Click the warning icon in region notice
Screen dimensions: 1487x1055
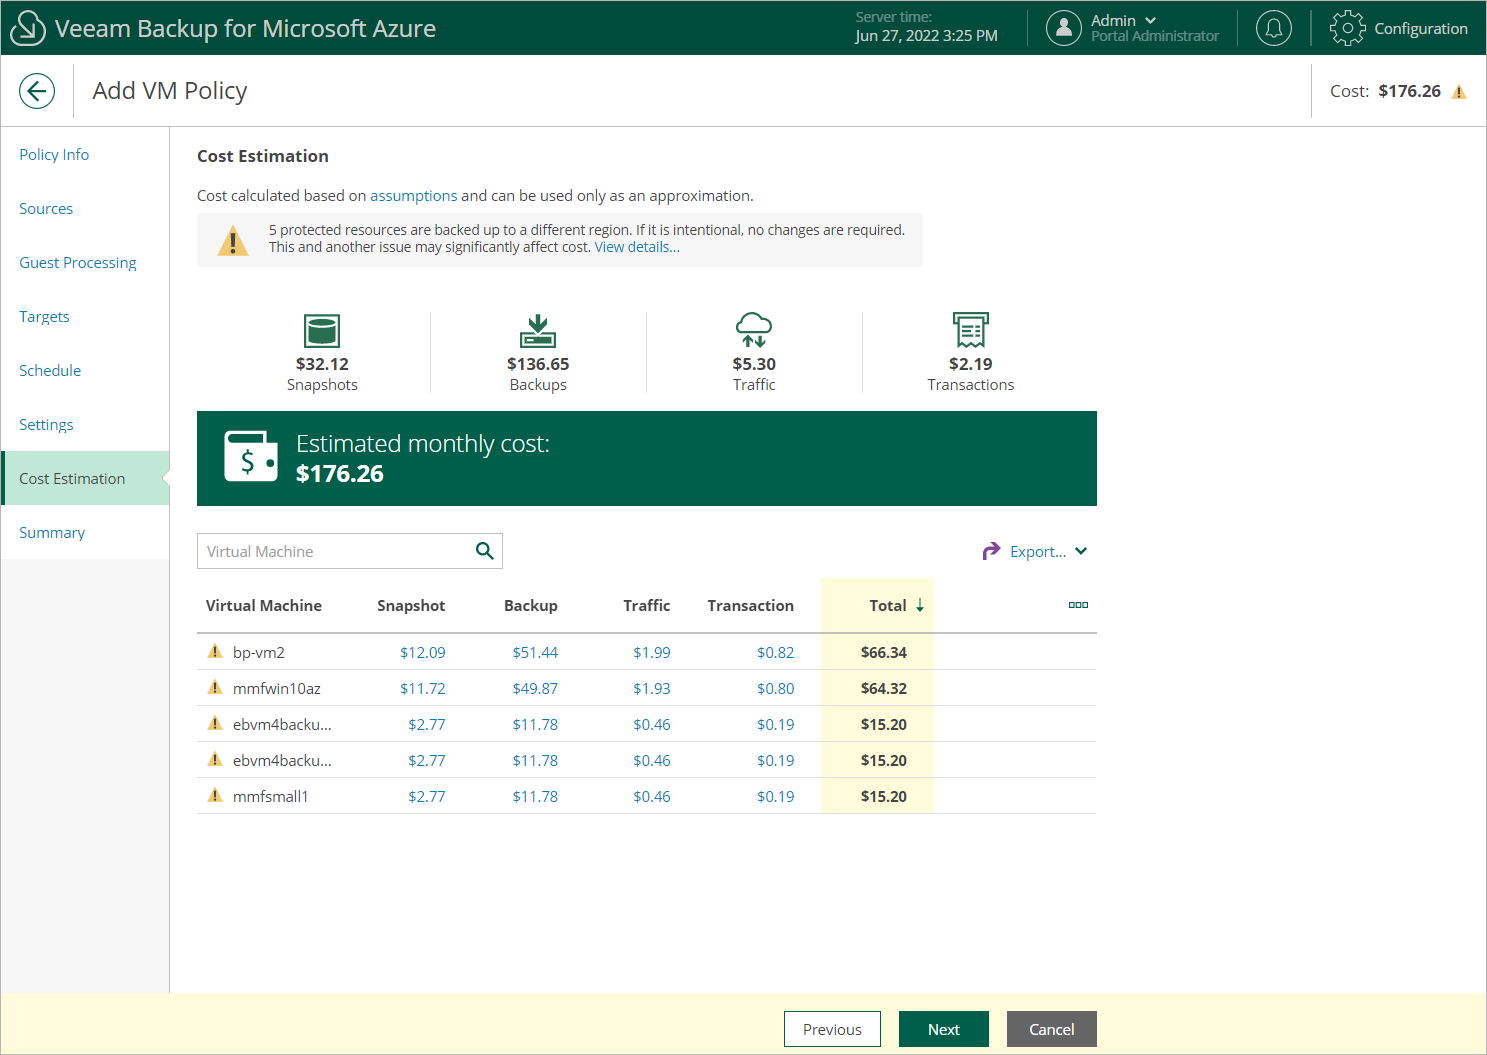233,240
